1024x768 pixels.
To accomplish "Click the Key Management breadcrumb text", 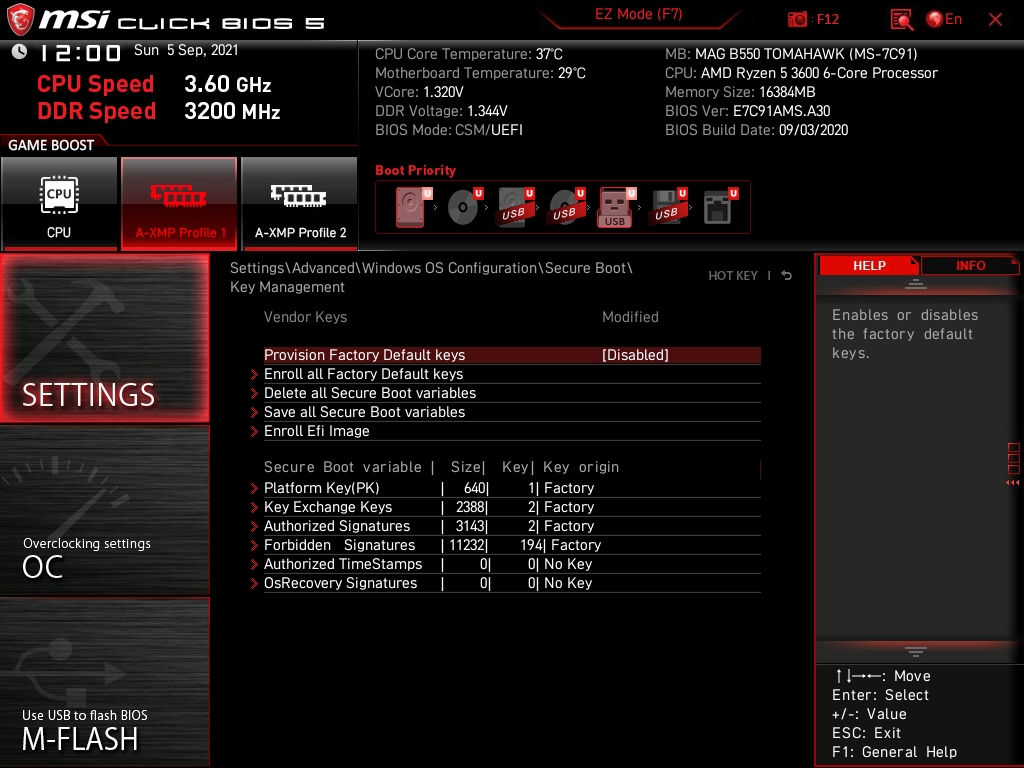I will point(287,287).
